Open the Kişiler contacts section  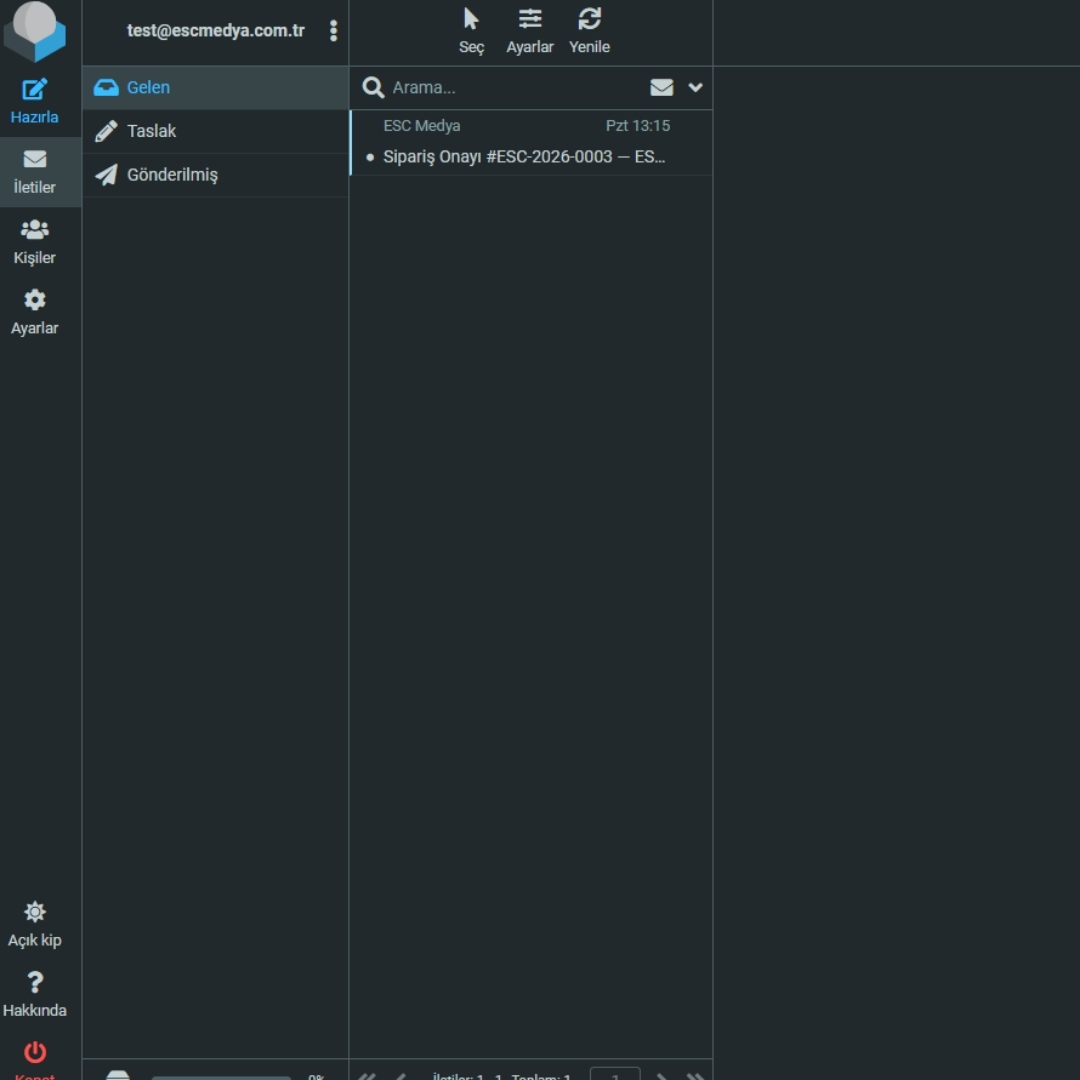click(35, 242)
